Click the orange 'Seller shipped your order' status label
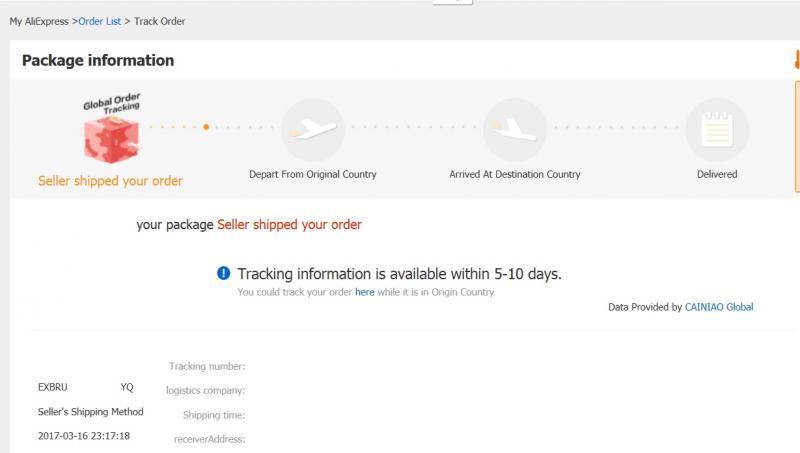The image size is (800, 453). tap(110, 181)
